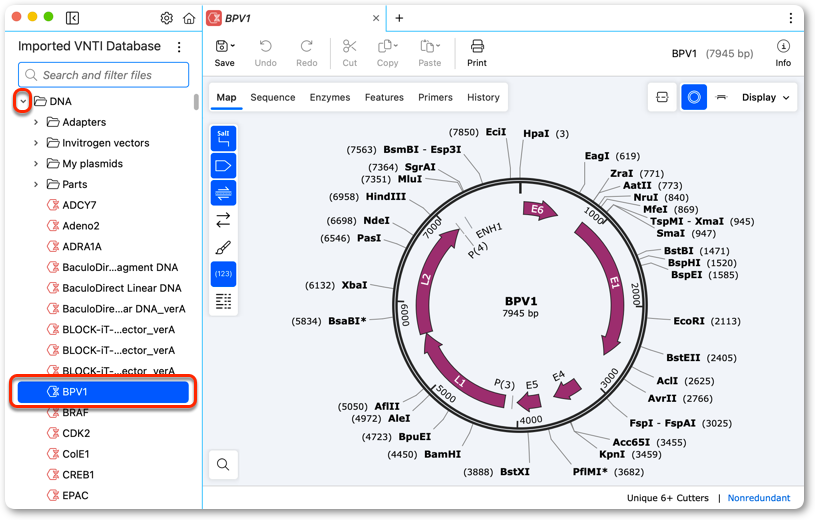This screenshot has height=520, width=815.
Task: Select the BRAF file
Action: 68,413
